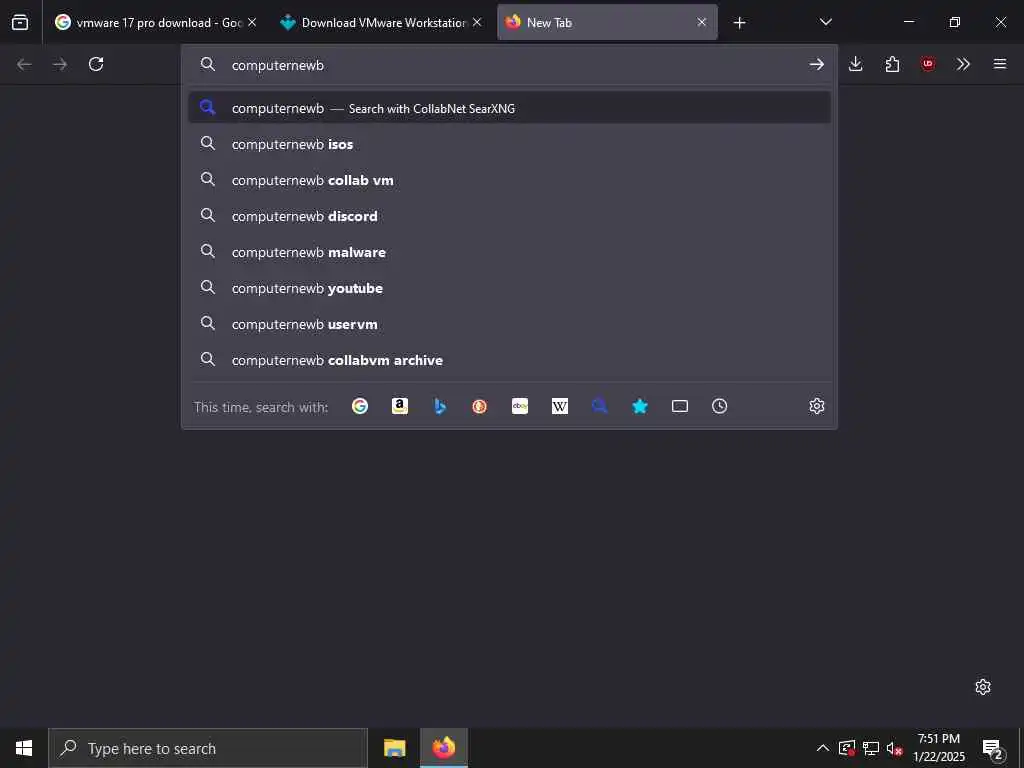Select computernewb collabvm archive suggestion
This screenshot has width=1024, height=768.
[509, 360]
